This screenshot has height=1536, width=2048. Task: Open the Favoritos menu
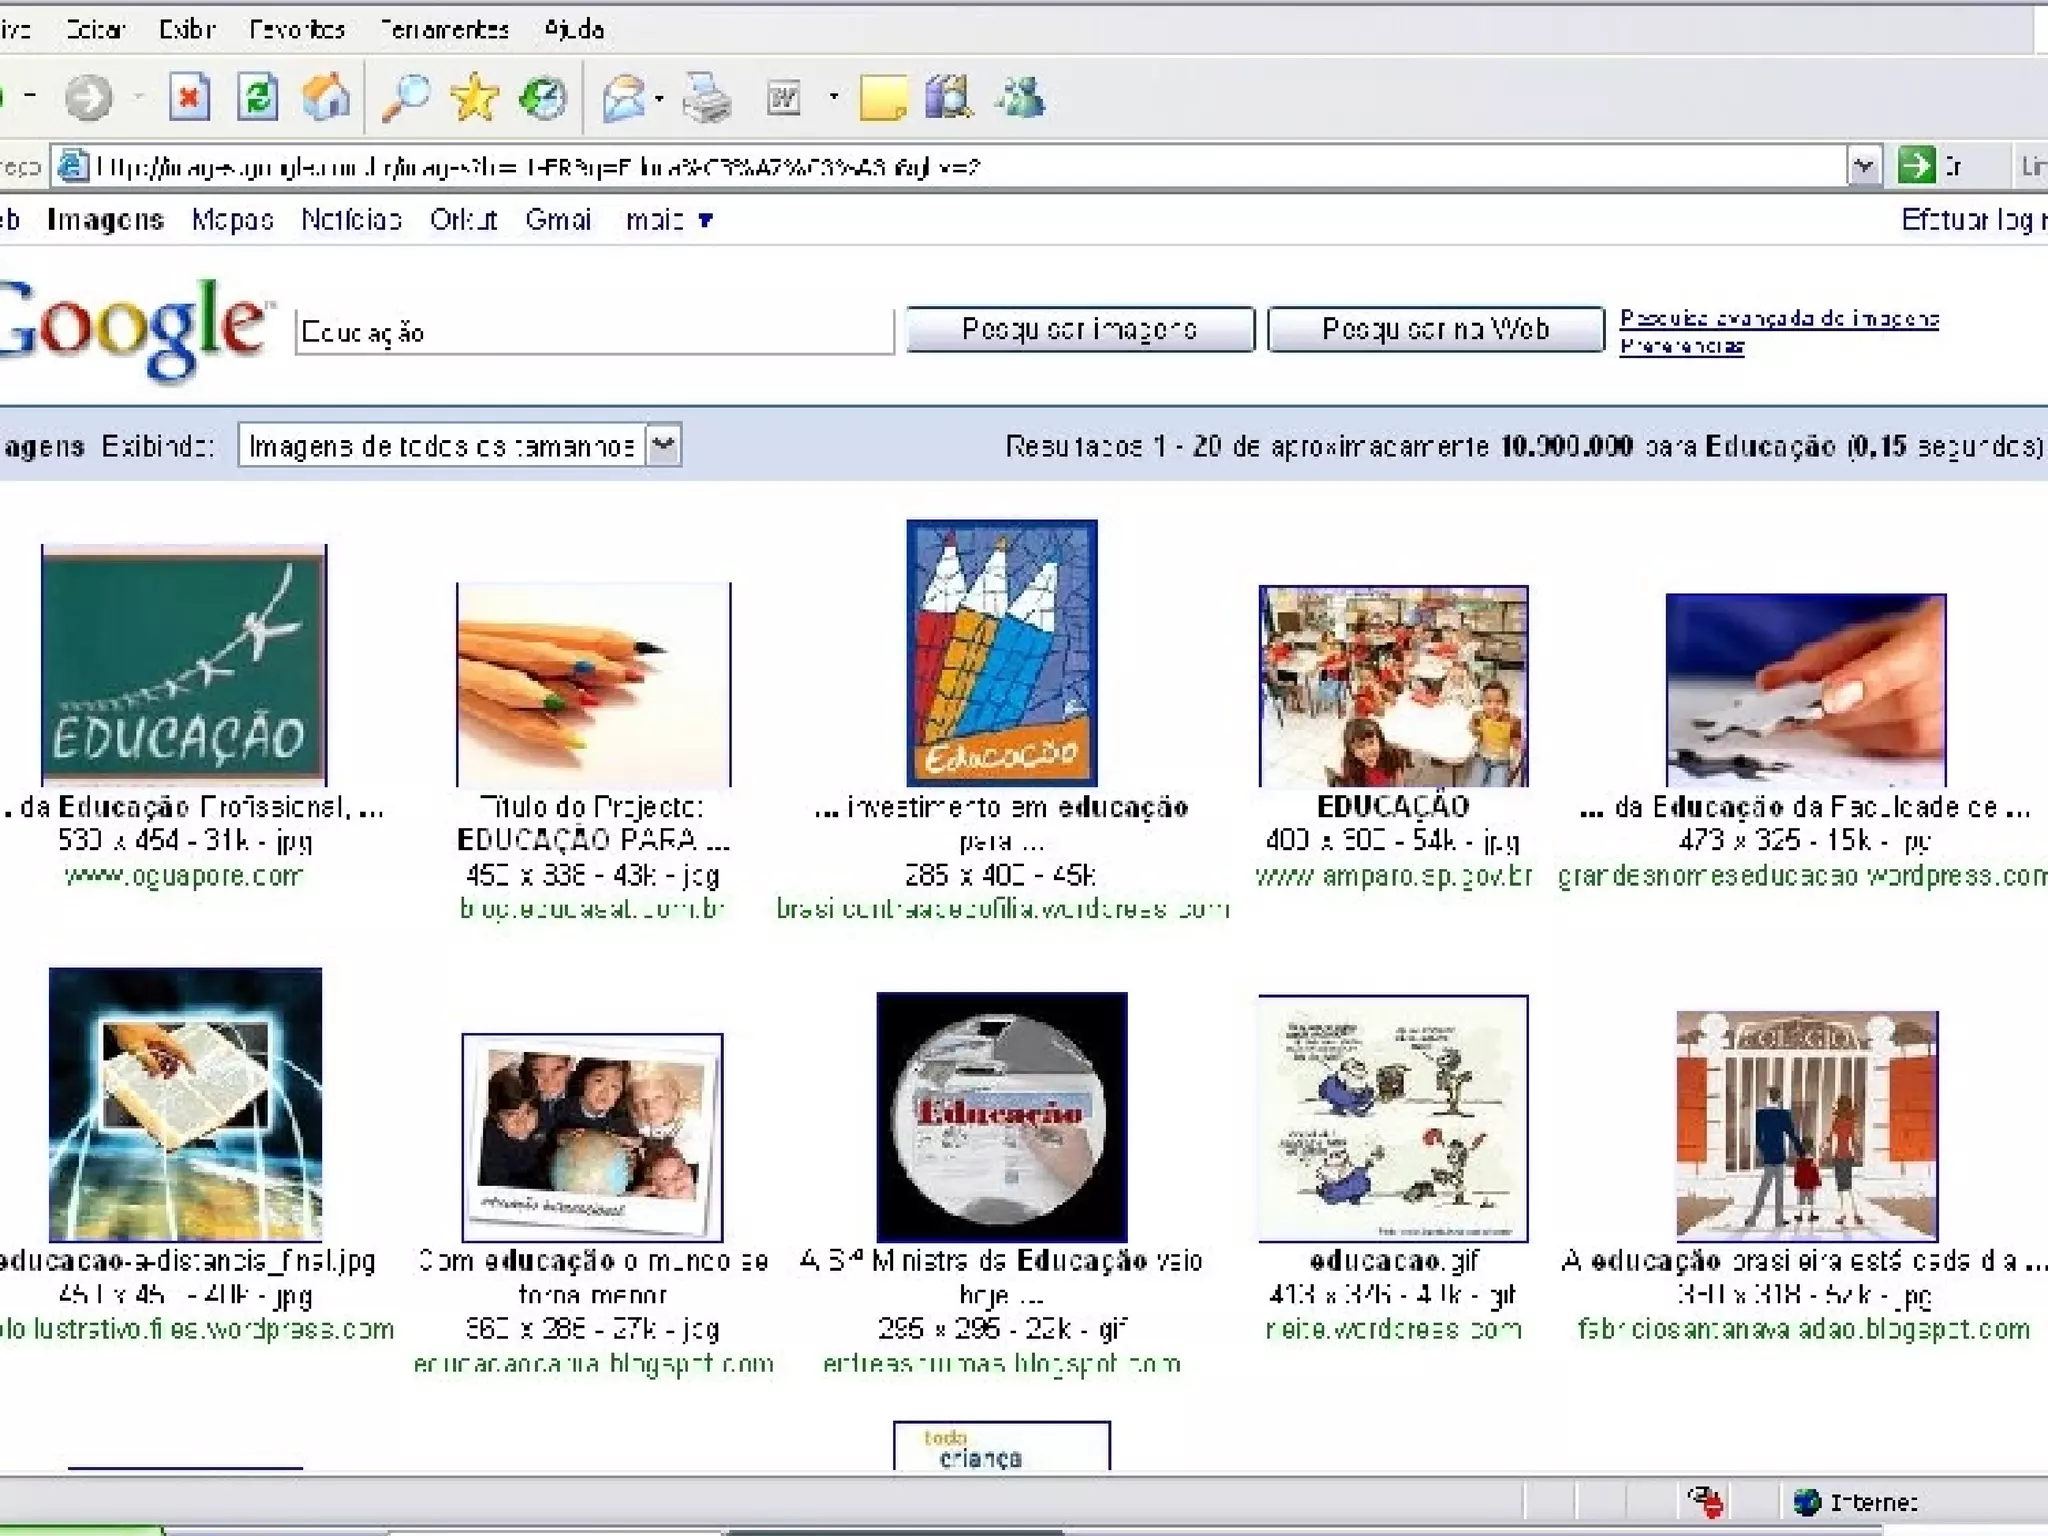(x=297, y=29)
